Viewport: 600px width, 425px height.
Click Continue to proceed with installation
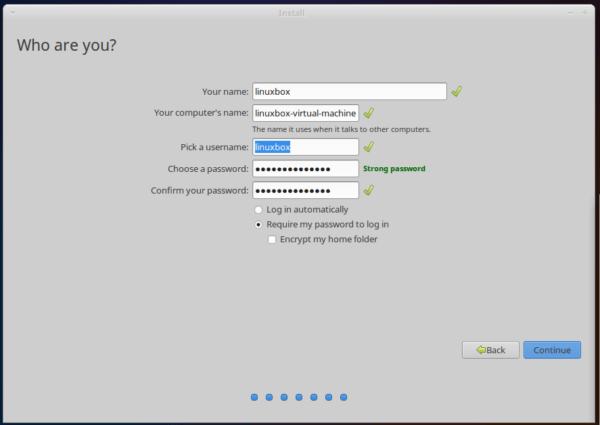(552, 350)
